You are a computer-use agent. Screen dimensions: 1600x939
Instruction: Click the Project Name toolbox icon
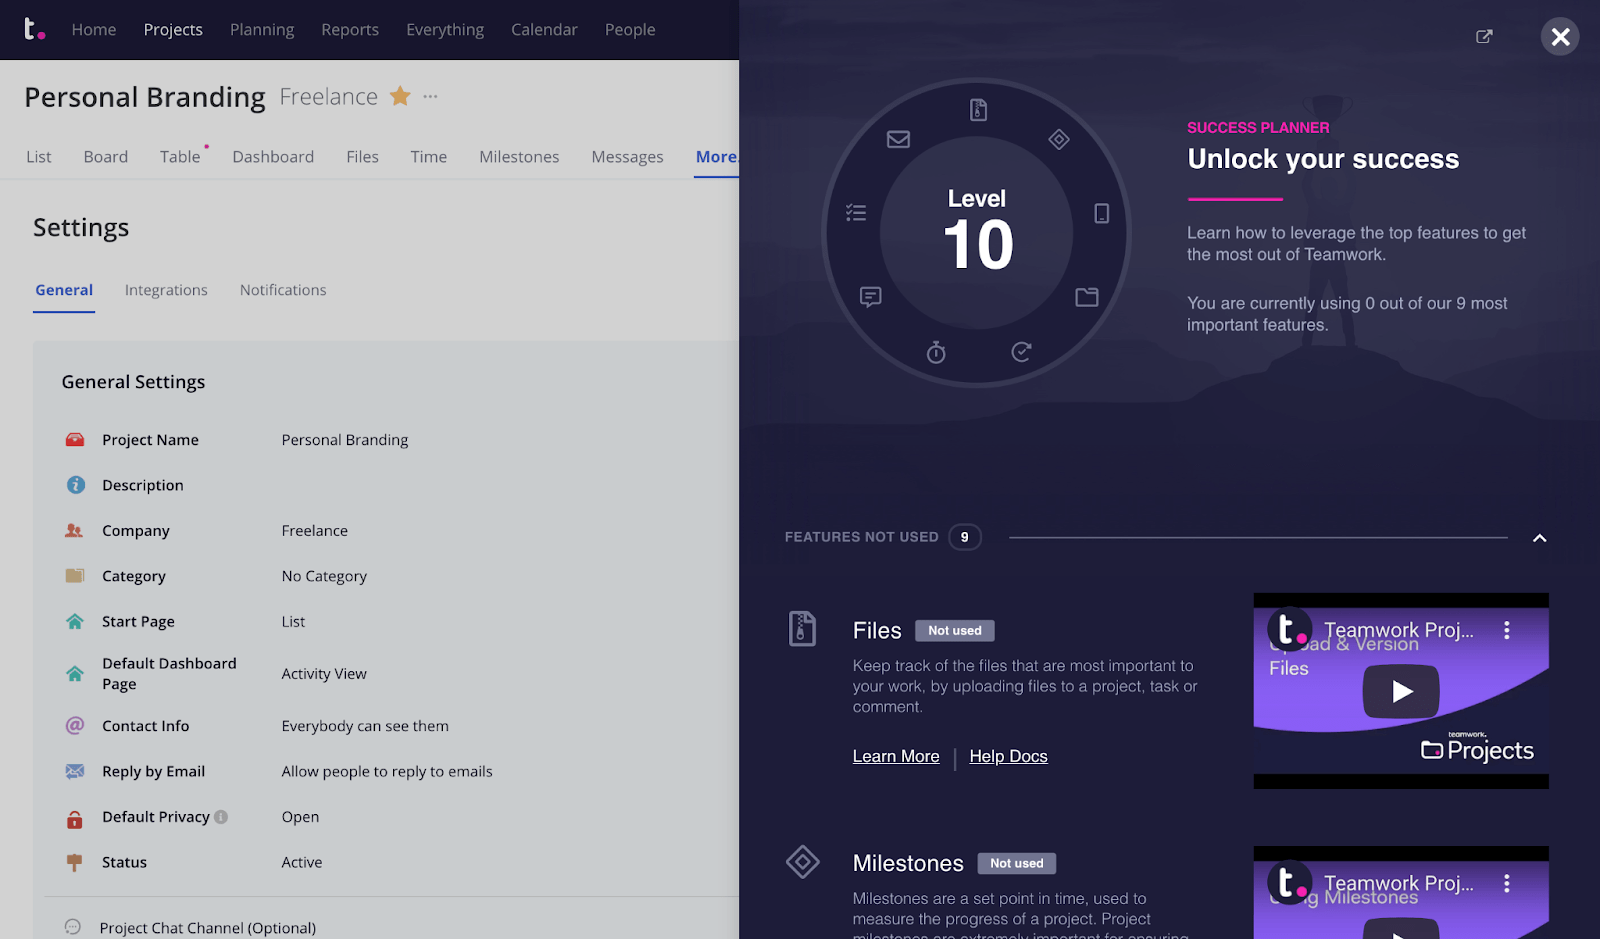coord(75,440)
